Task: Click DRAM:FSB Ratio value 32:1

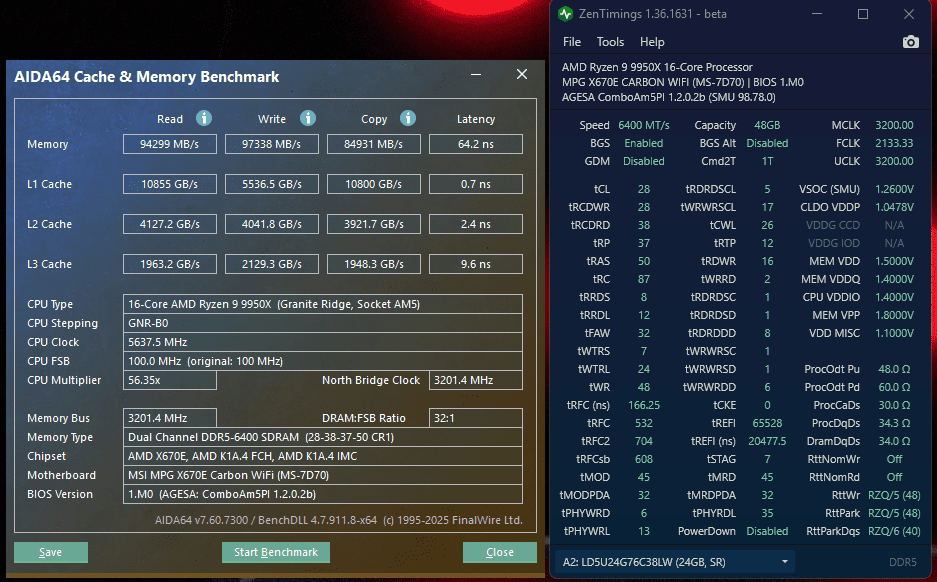Action: (x=476, y=418)
